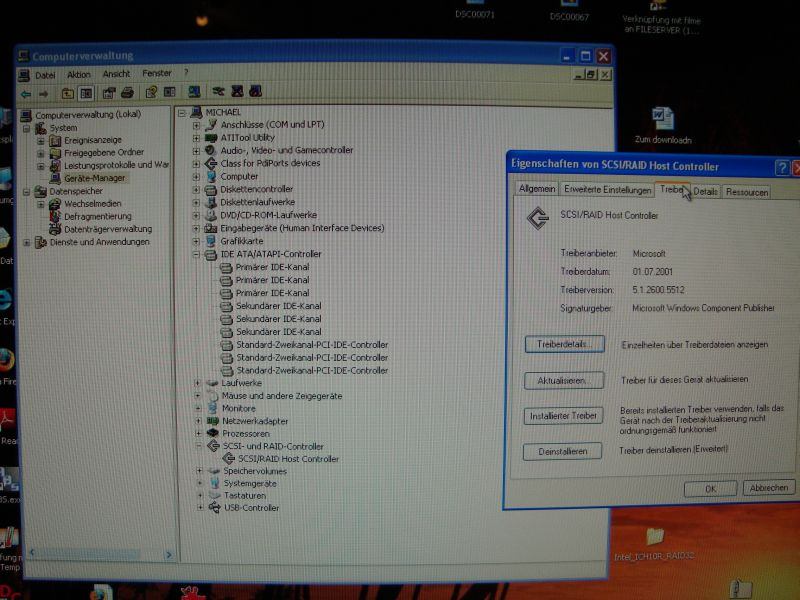The width and height of the screenshot is (800, 600).
Task: Click the Aktualisieren button
Action: [564, 381]
